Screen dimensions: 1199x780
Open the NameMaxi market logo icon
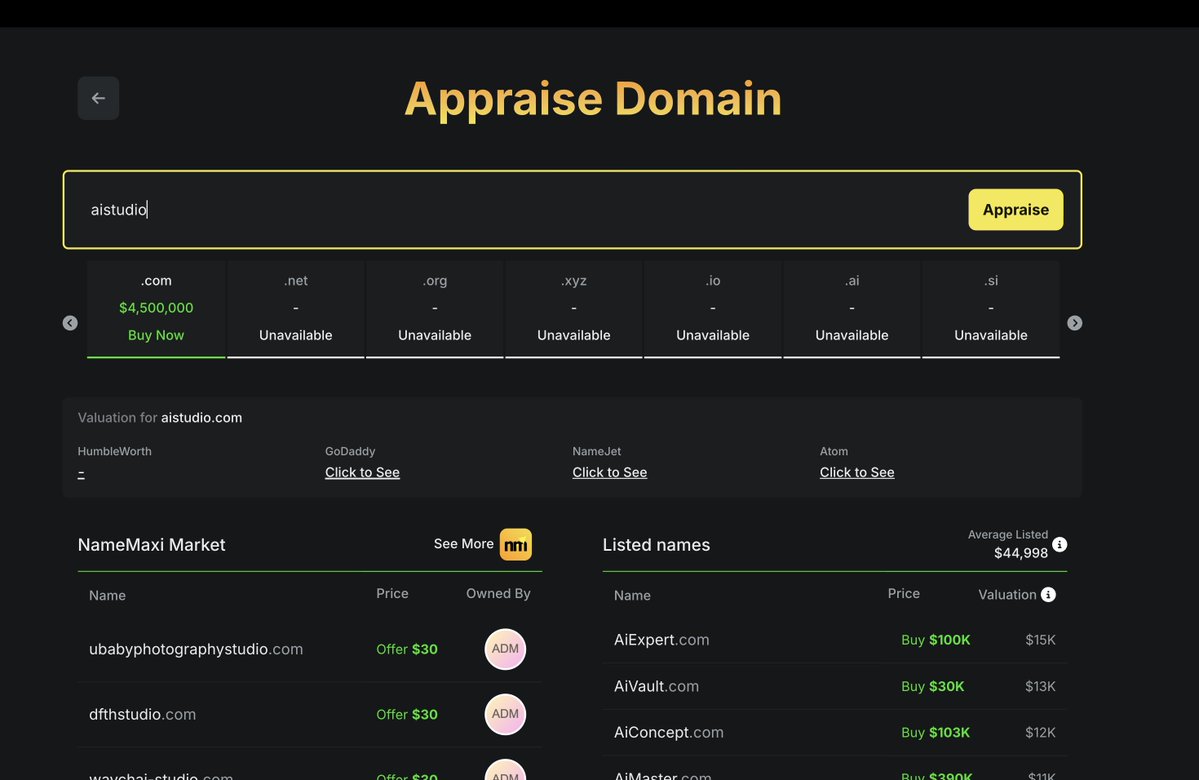tap(515, 544)
